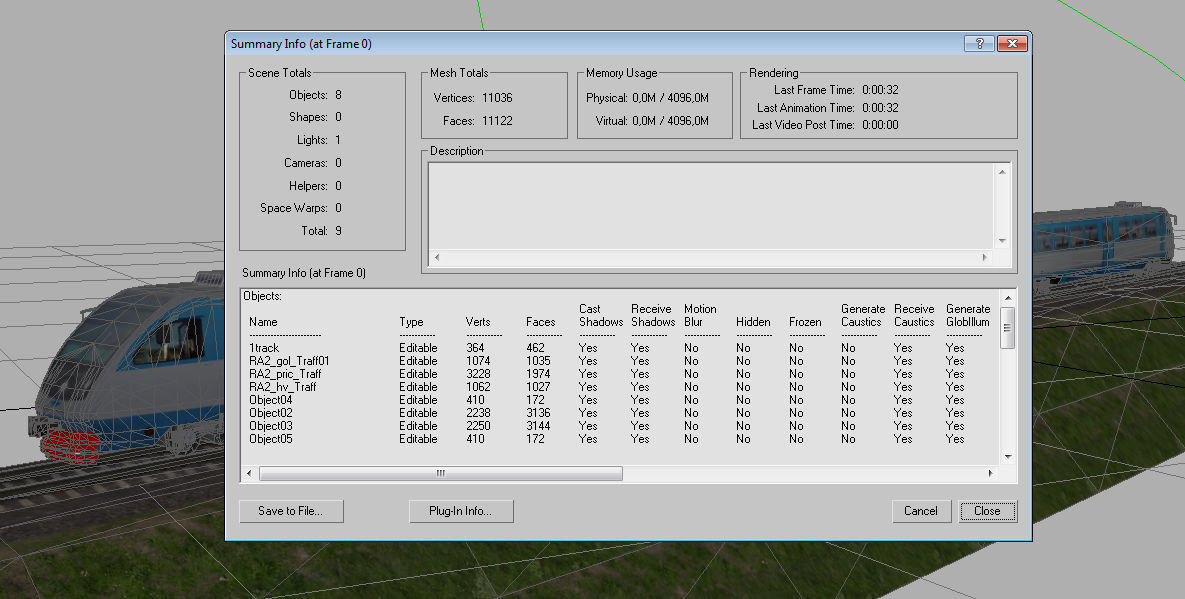1185x599 pixels.
Task: Select the RA2_gol_Traff01 object name
Action: [x=289, y=361]
